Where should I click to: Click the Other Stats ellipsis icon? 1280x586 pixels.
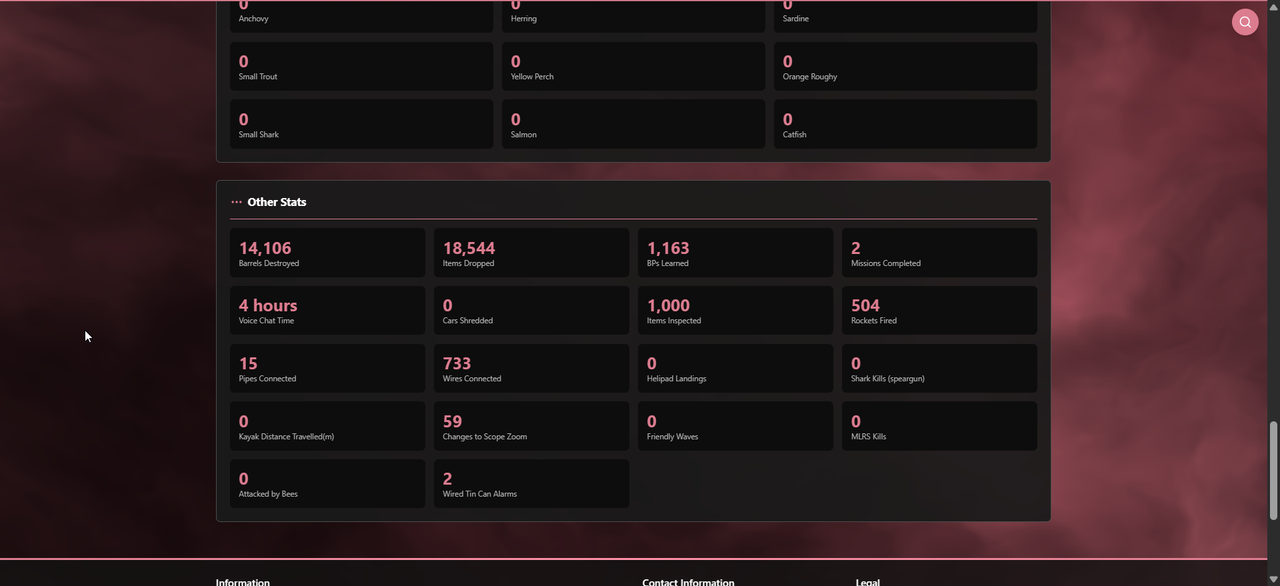coord(236,202)
